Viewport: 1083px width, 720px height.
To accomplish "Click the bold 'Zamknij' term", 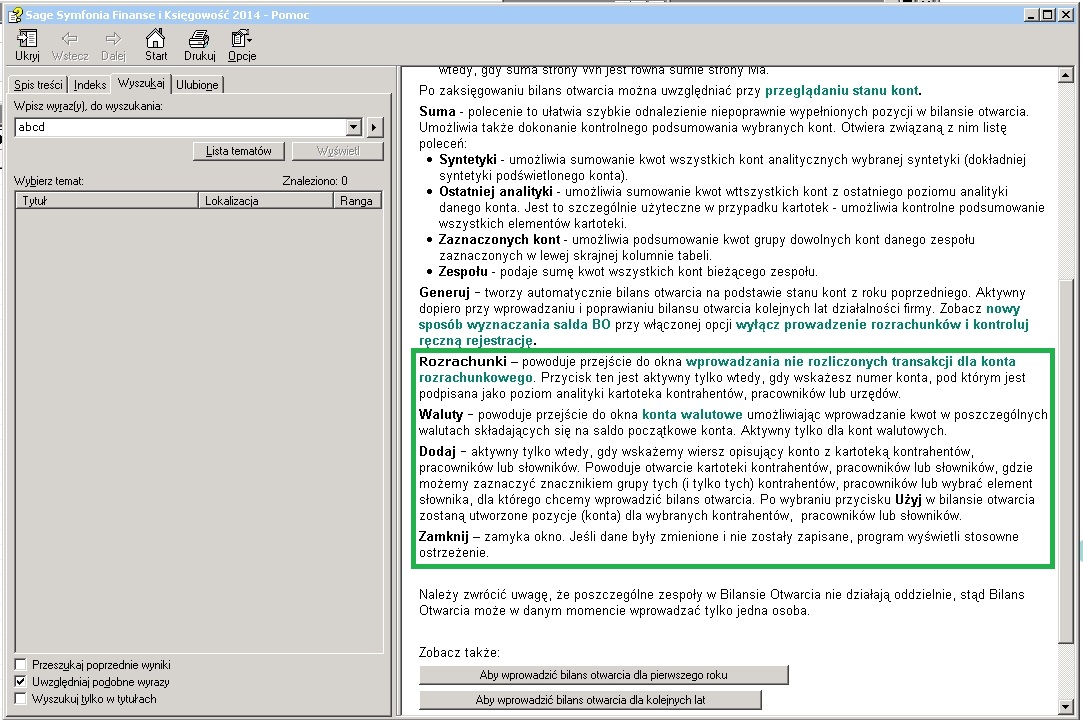I will tap(444, 536).
